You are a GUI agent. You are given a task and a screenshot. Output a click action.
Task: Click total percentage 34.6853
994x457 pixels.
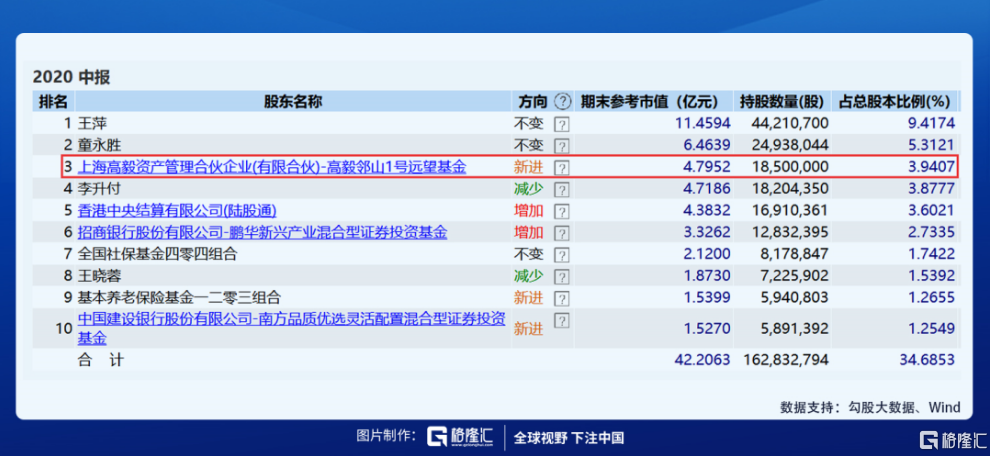click(x=927, y=360)
